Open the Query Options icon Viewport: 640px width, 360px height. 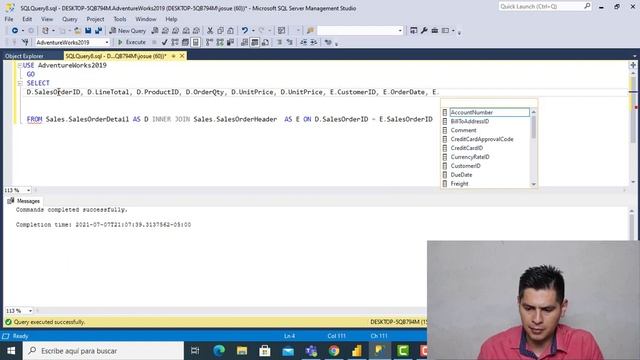(x=185, y=42)
